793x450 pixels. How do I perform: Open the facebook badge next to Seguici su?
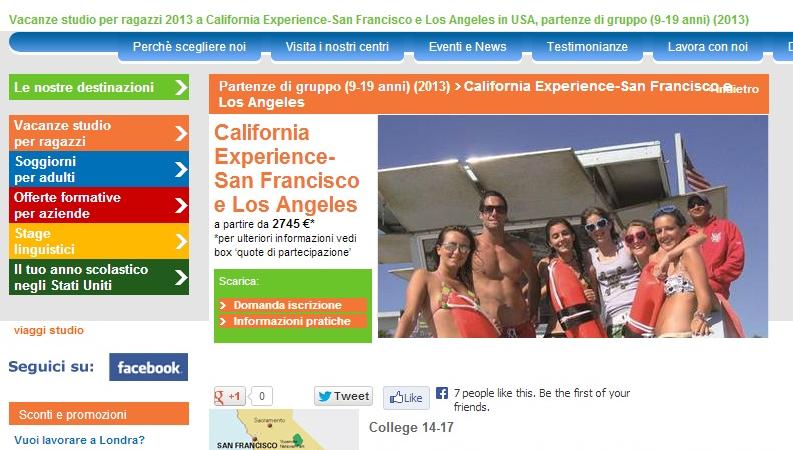pyautogui.click(x=149, y=367)
